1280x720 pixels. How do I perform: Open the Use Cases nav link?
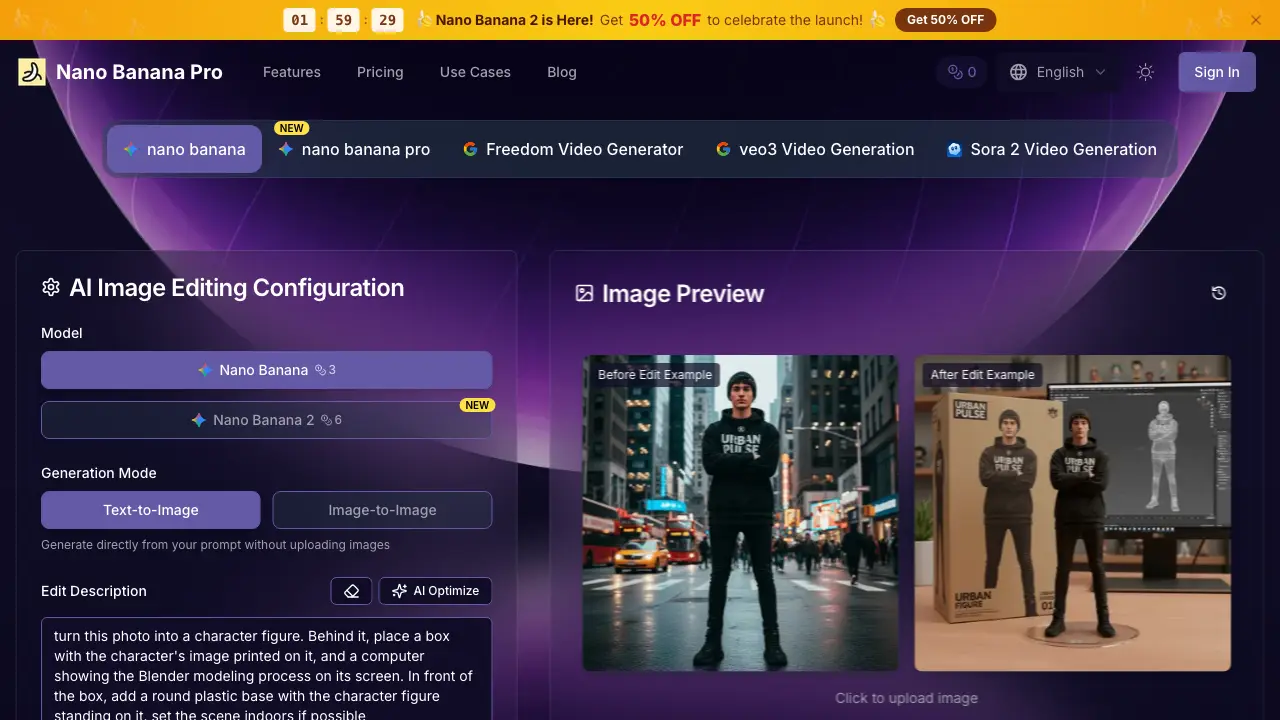coord(475,72)
